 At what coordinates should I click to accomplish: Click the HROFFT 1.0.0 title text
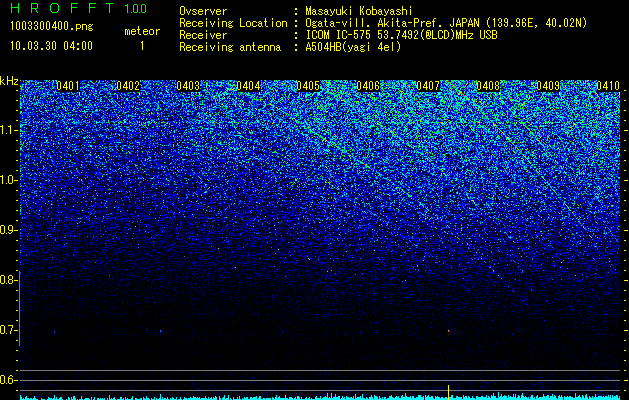(79, 8)
